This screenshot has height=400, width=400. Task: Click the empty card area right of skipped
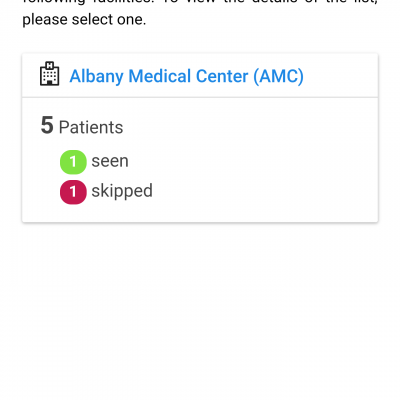point(265,192)
